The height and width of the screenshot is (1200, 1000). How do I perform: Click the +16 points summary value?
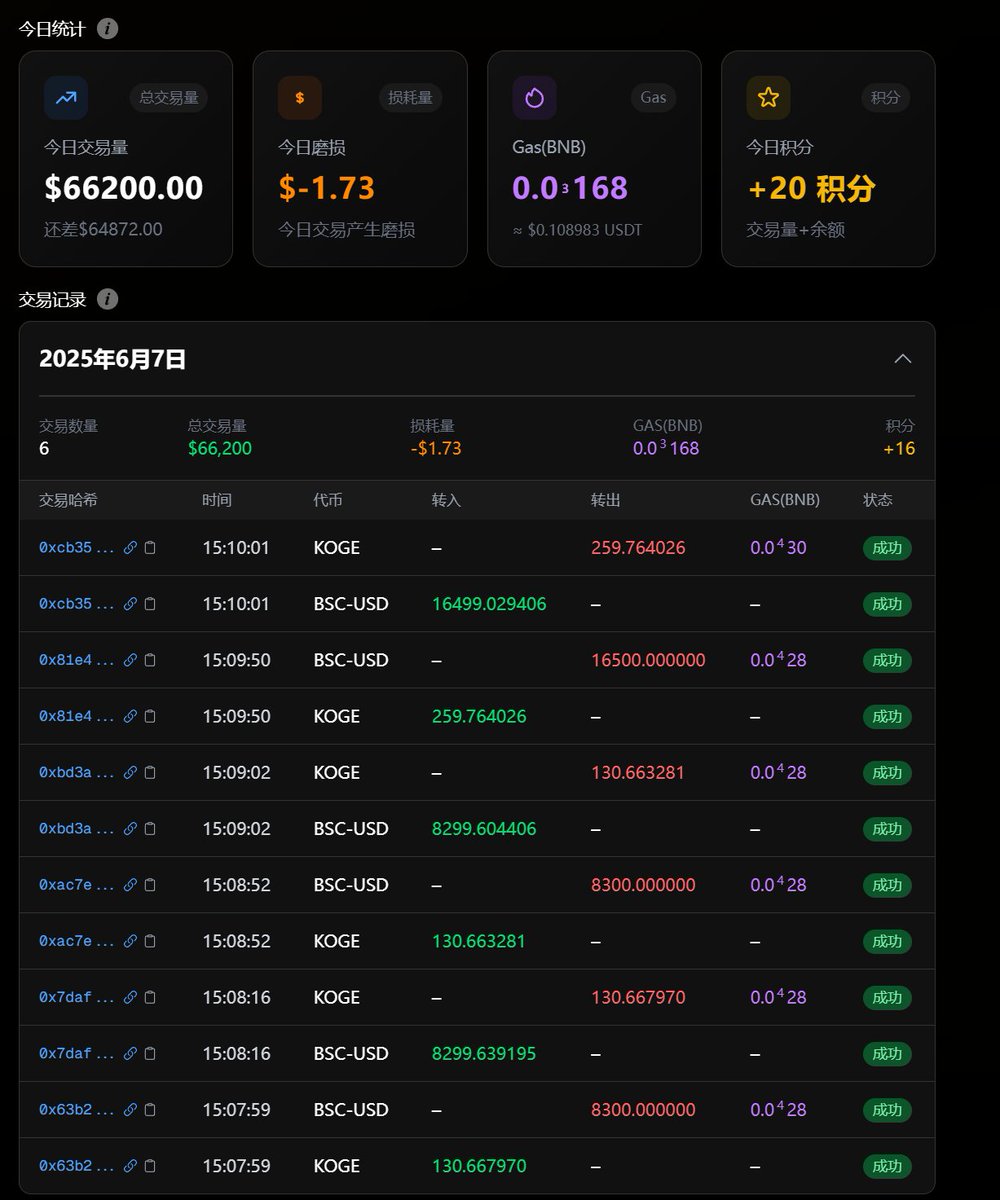point(899,448)
